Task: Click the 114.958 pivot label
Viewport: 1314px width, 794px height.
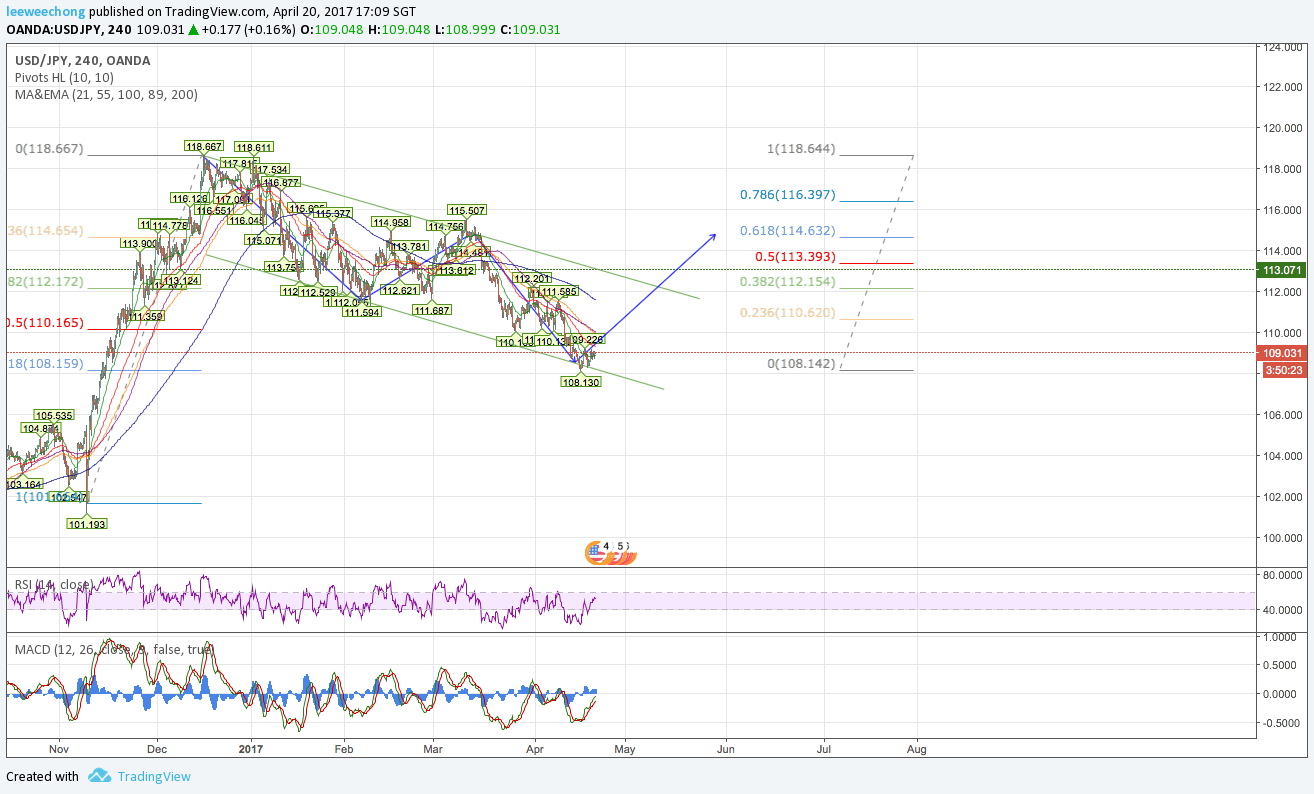Action: pos(391,222)
